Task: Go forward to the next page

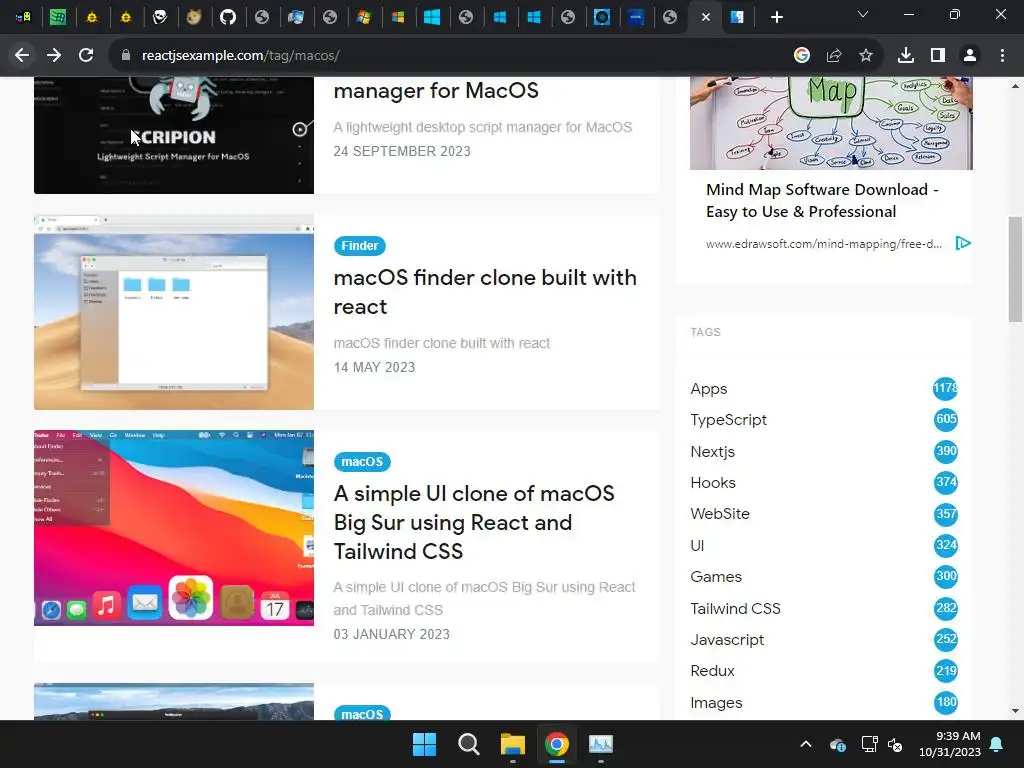Action: click(54, 56)
